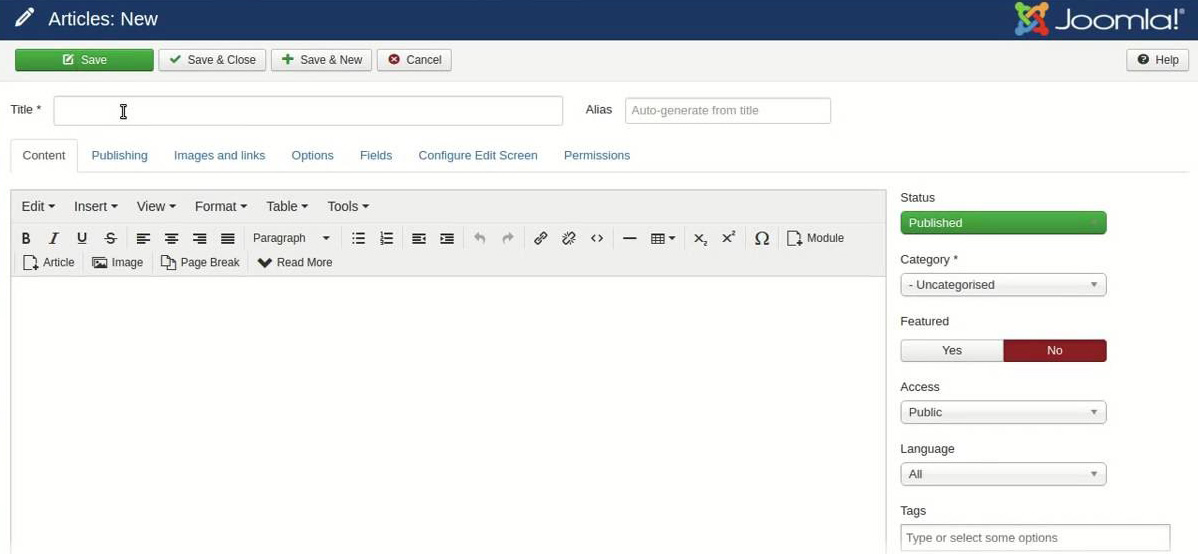Undo last editor action
Screen dimensions: 1198x554
(x=480, y=238)
